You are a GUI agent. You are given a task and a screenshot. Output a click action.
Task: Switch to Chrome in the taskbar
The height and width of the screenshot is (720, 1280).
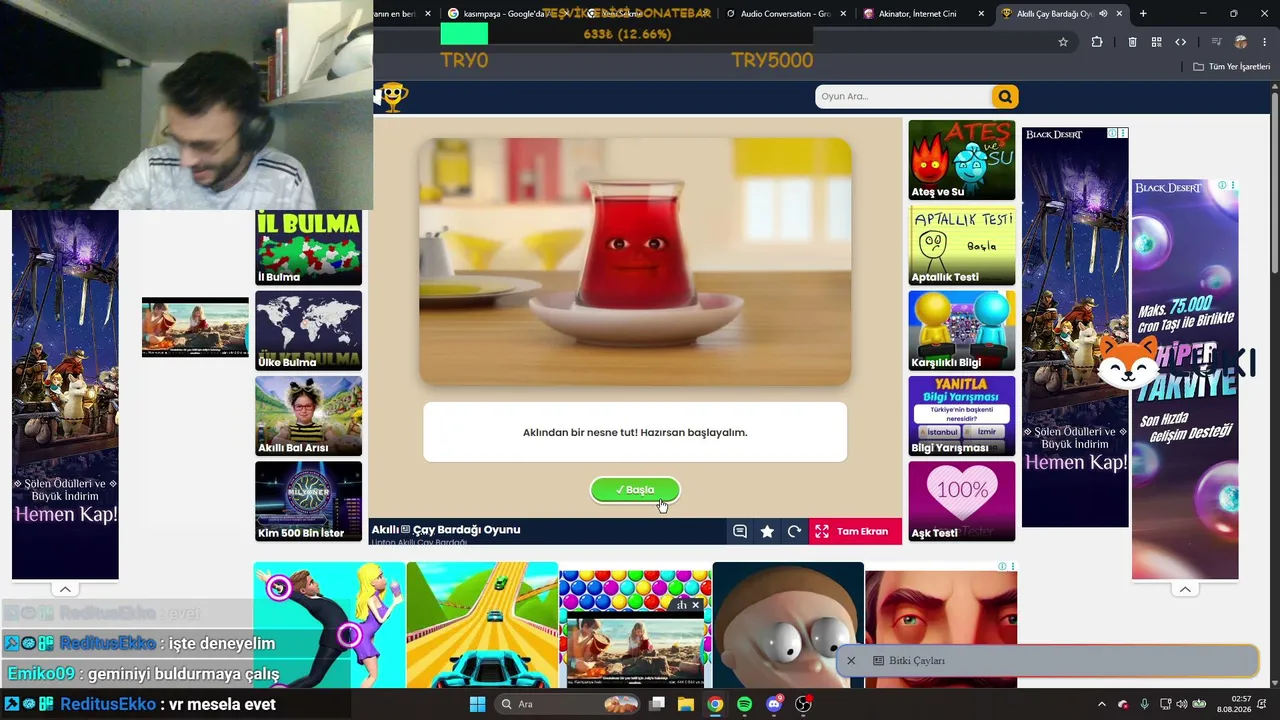[x=715, y=704]
